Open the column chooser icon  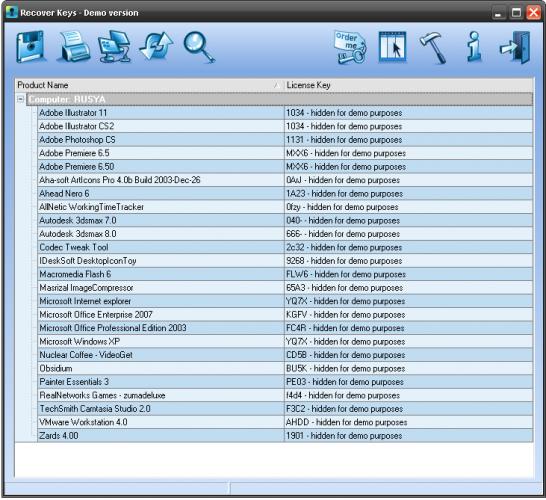[392, 47]
